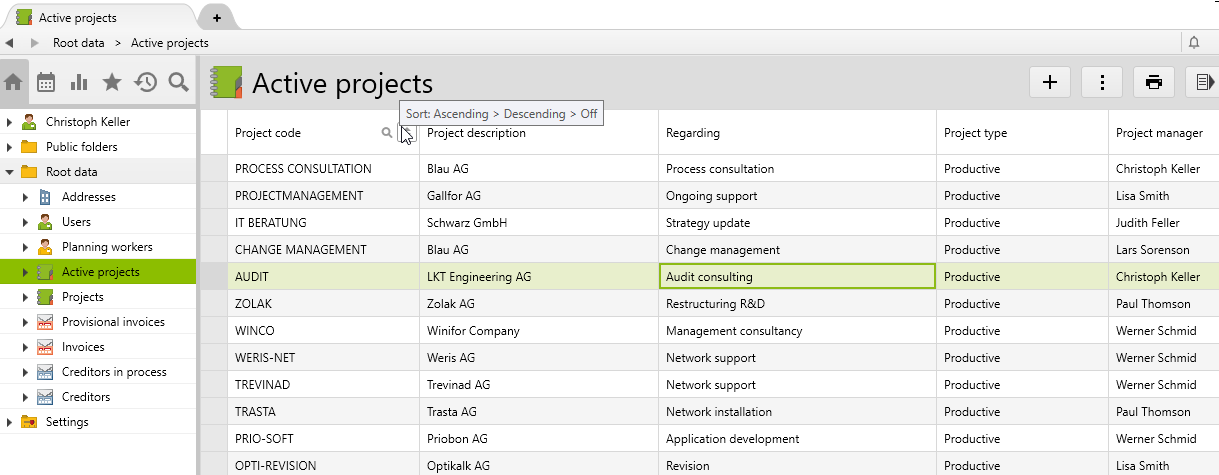Open the history clock icon

[146, 83]
